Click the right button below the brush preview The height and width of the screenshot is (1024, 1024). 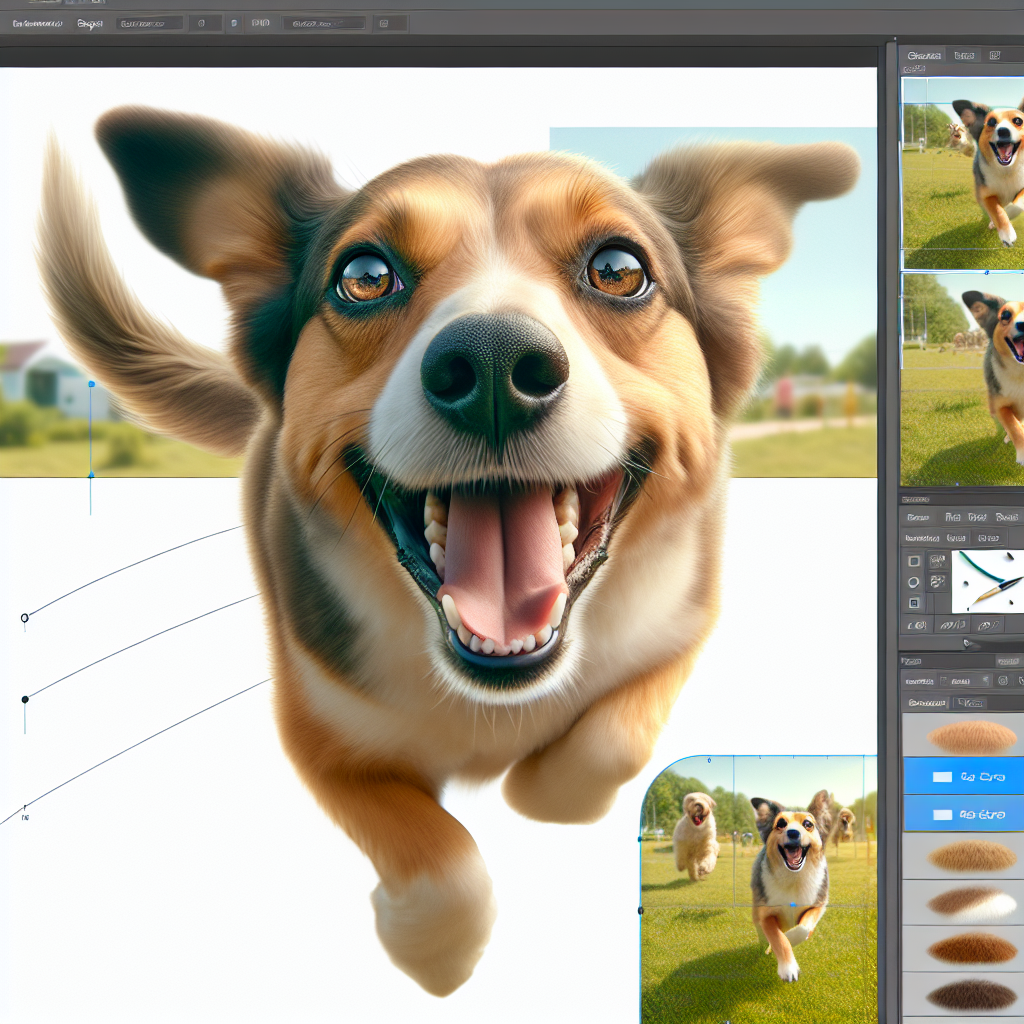tap(987, 626)
